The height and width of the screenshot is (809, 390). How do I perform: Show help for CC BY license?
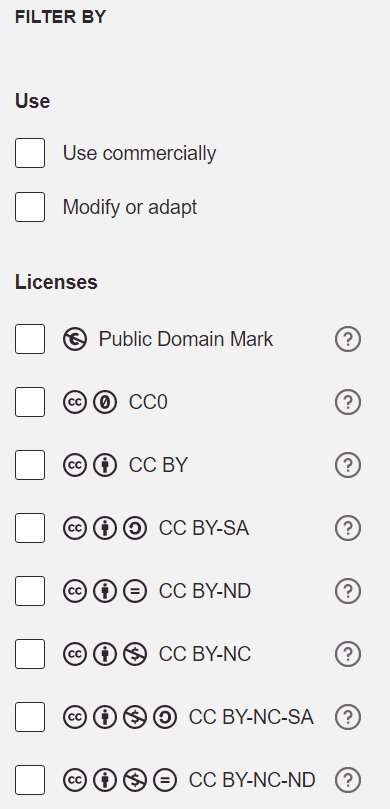coord(348,465)
